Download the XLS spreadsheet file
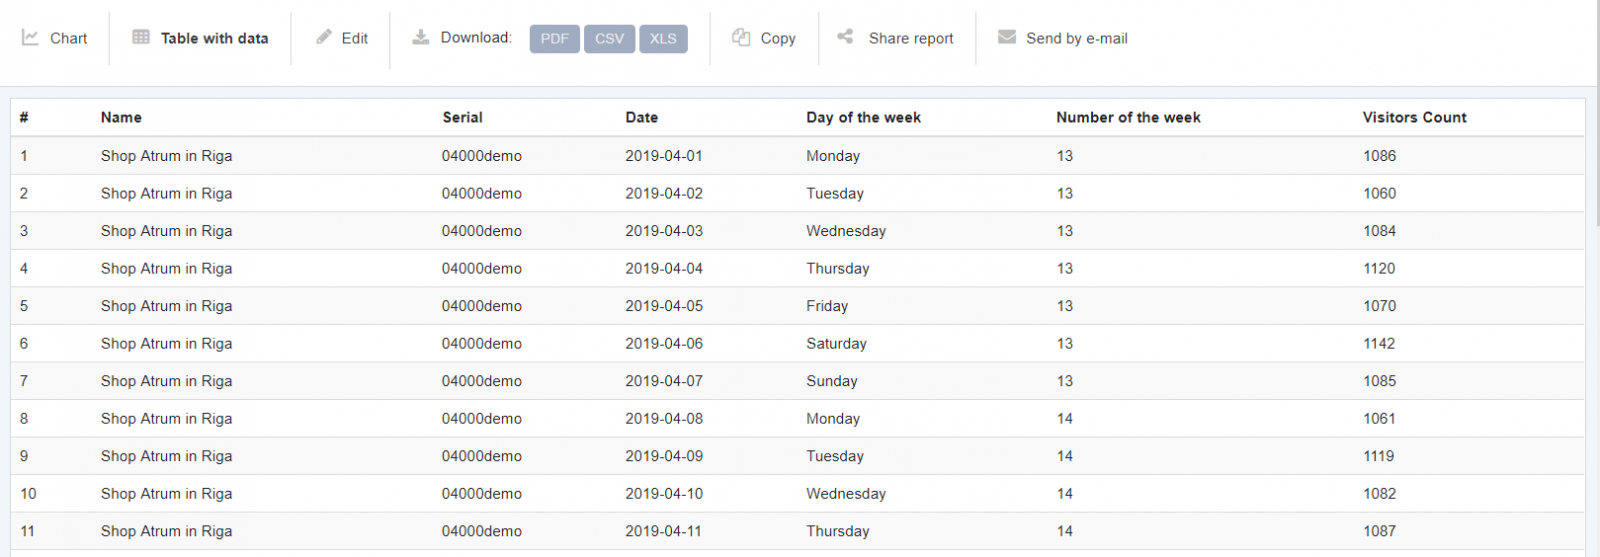 pos(663,39)
